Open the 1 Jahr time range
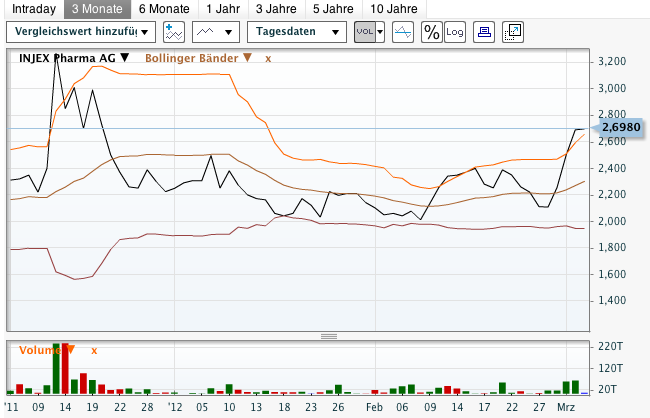 [x=223, y=9]
